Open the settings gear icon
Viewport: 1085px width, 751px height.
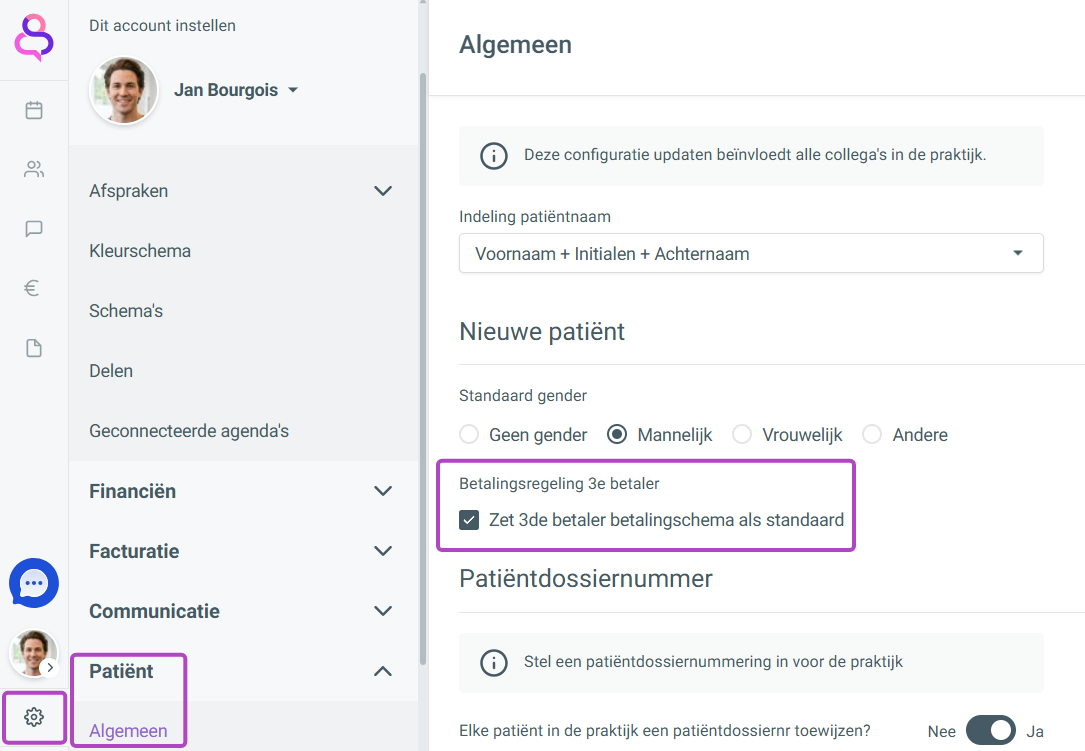click(x=34, y=717)
